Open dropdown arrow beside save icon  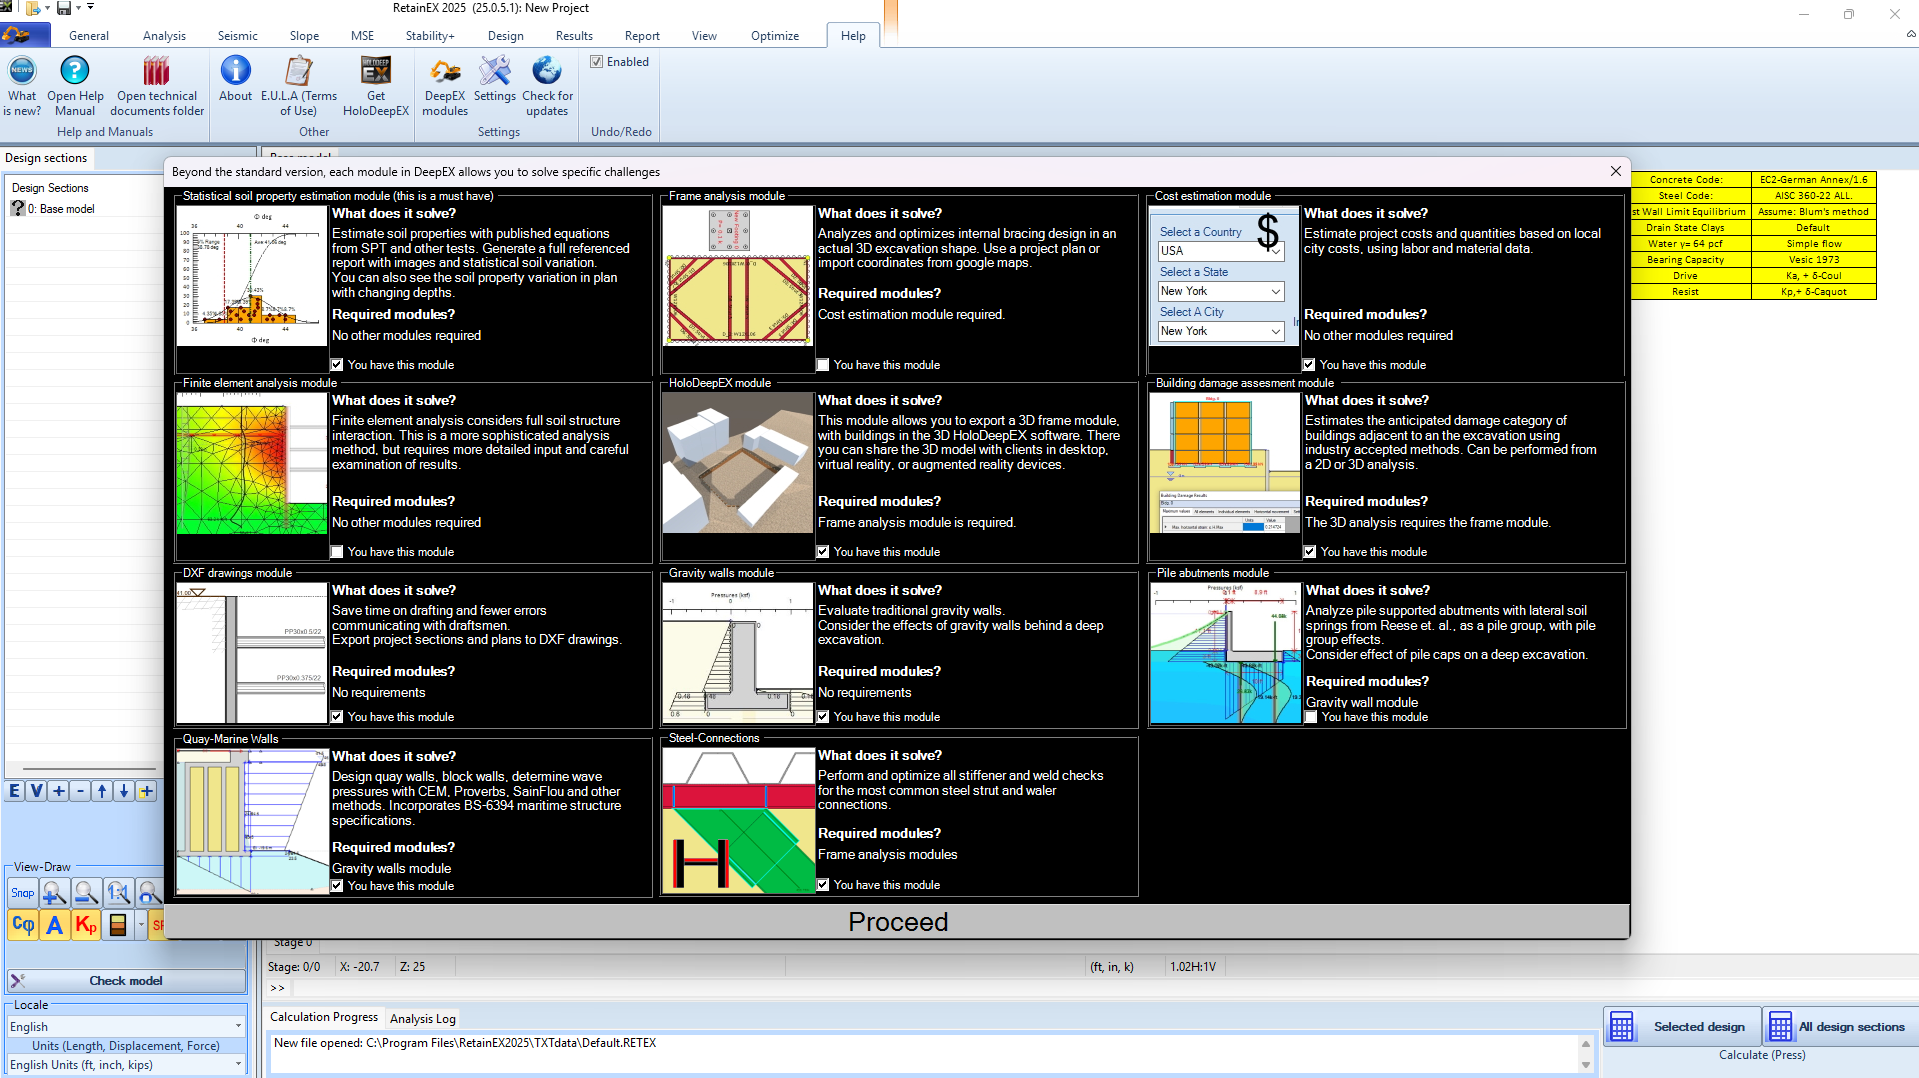click(x=78, y=8)
